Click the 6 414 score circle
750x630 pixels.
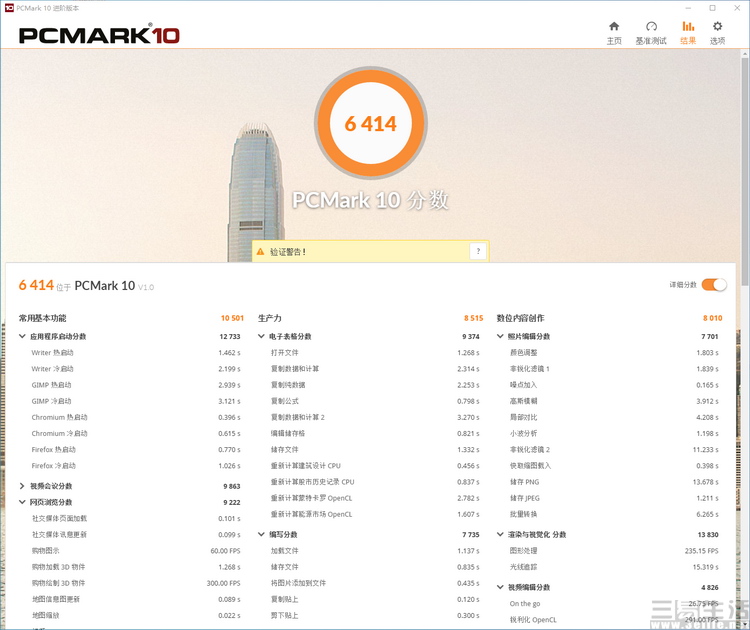coord(371,123)
